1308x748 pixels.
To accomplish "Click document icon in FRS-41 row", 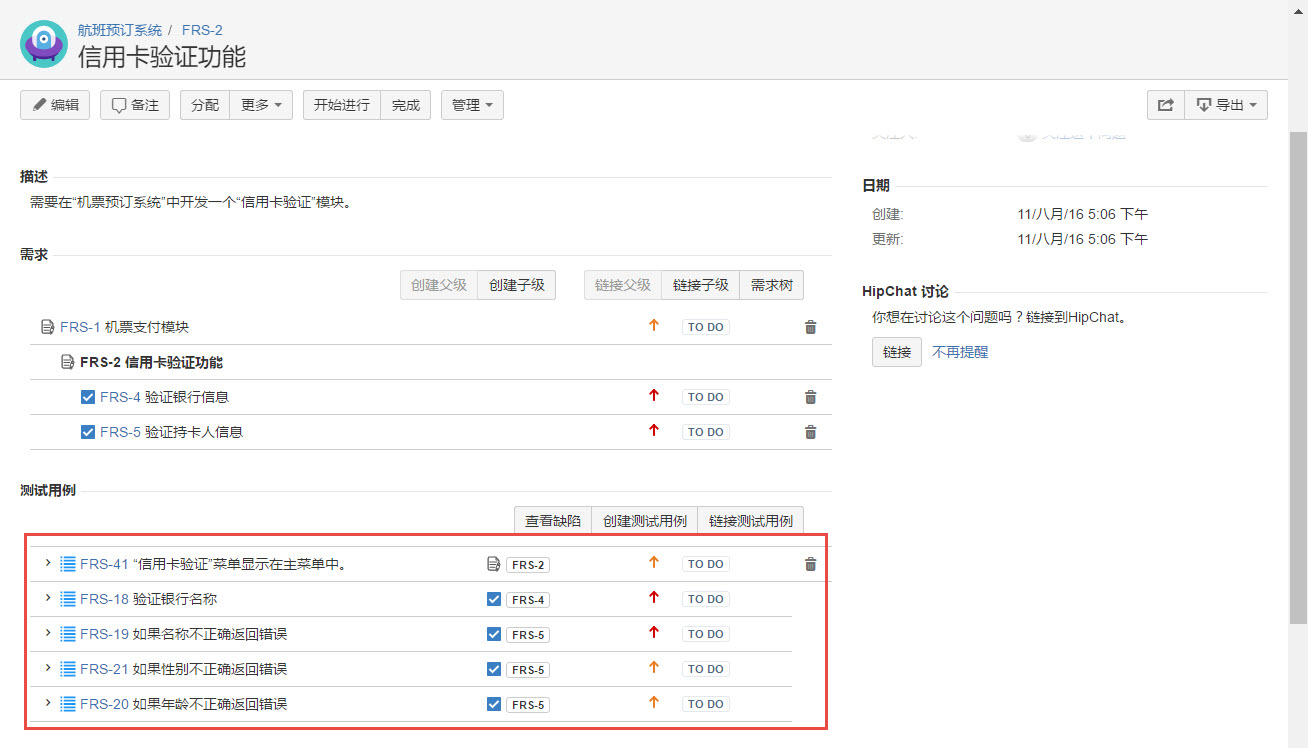I will [493, 564].
